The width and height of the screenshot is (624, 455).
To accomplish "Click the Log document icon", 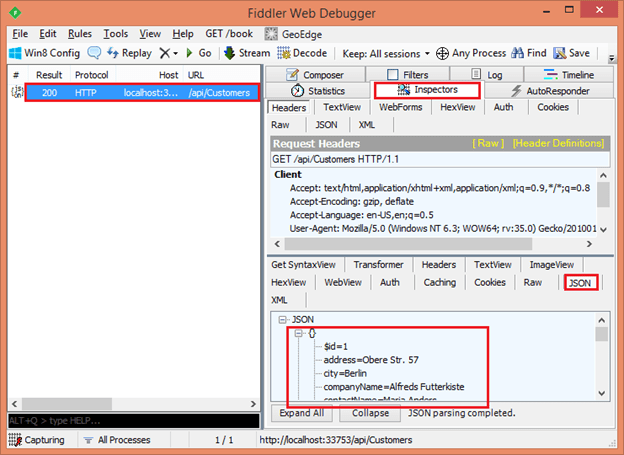I will point(476,74).
